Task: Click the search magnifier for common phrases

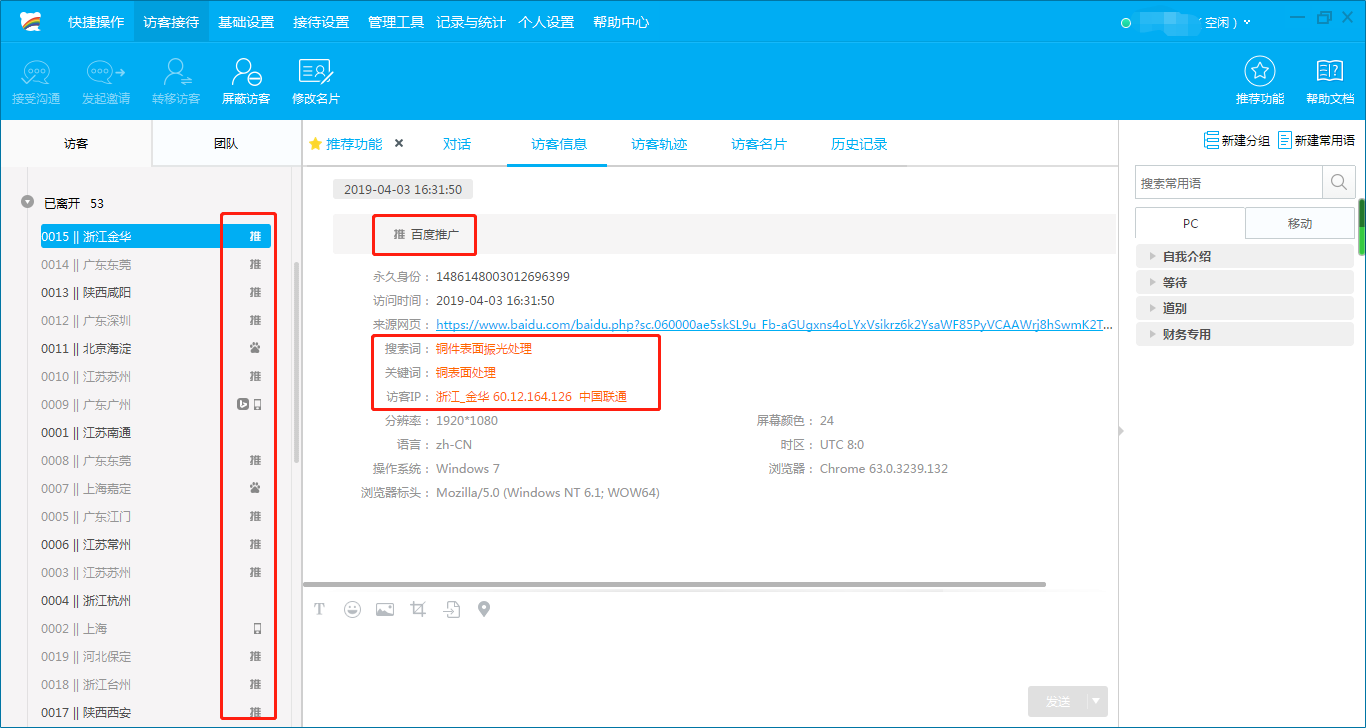Action: [1338, 183]
